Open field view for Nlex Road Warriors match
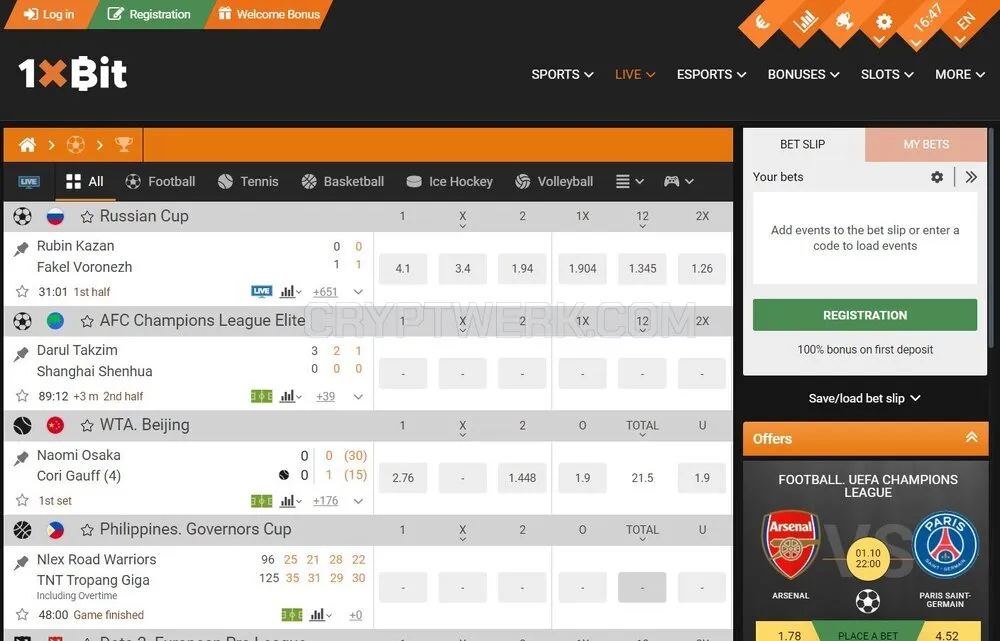Screen dimensions: 1000x641 292,615
